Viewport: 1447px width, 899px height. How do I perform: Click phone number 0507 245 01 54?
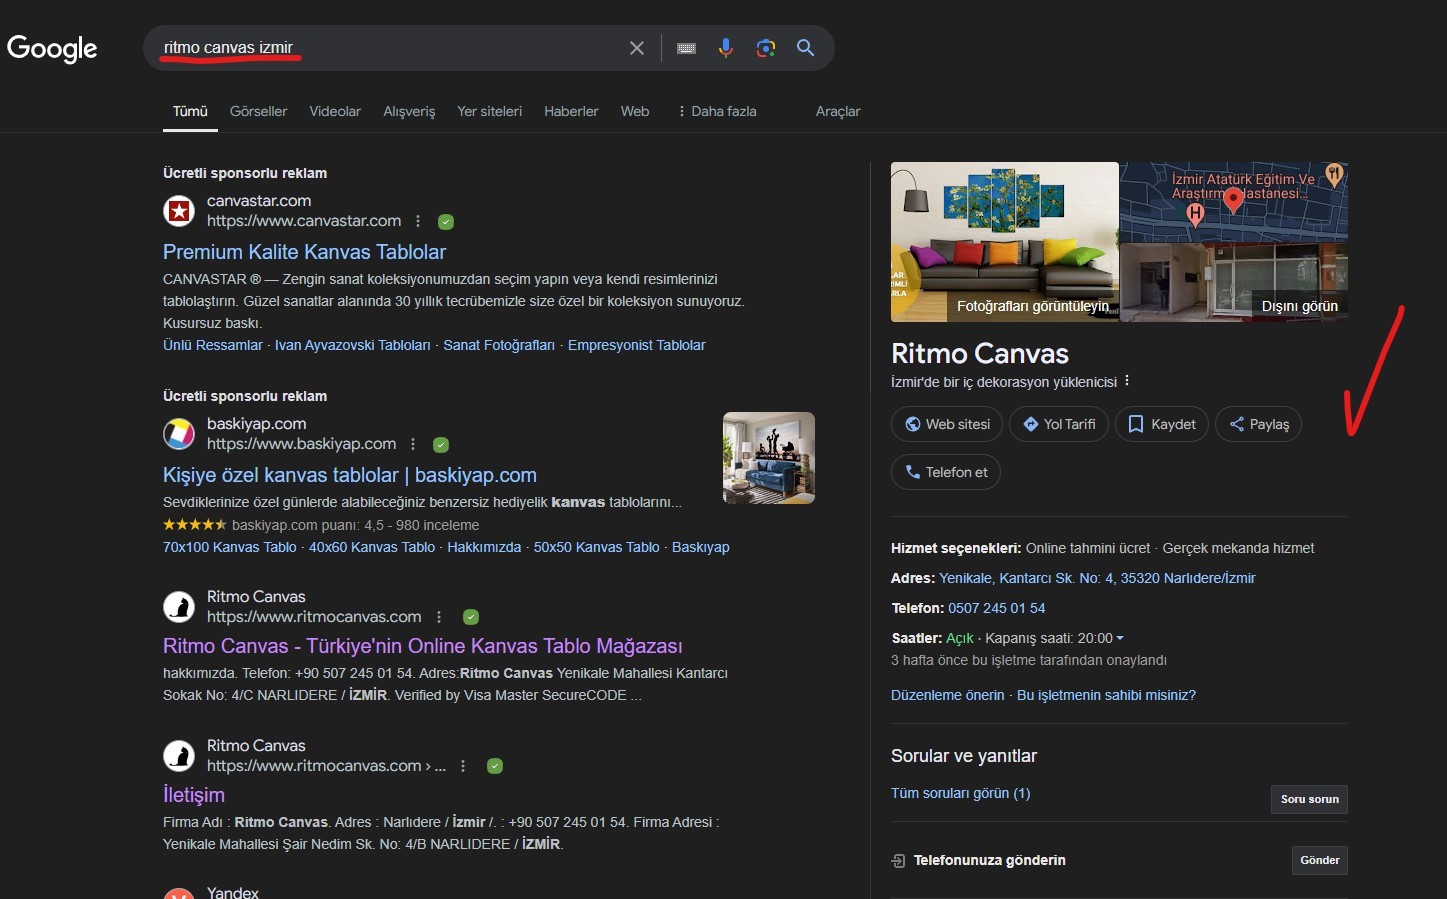click(997, 608)
